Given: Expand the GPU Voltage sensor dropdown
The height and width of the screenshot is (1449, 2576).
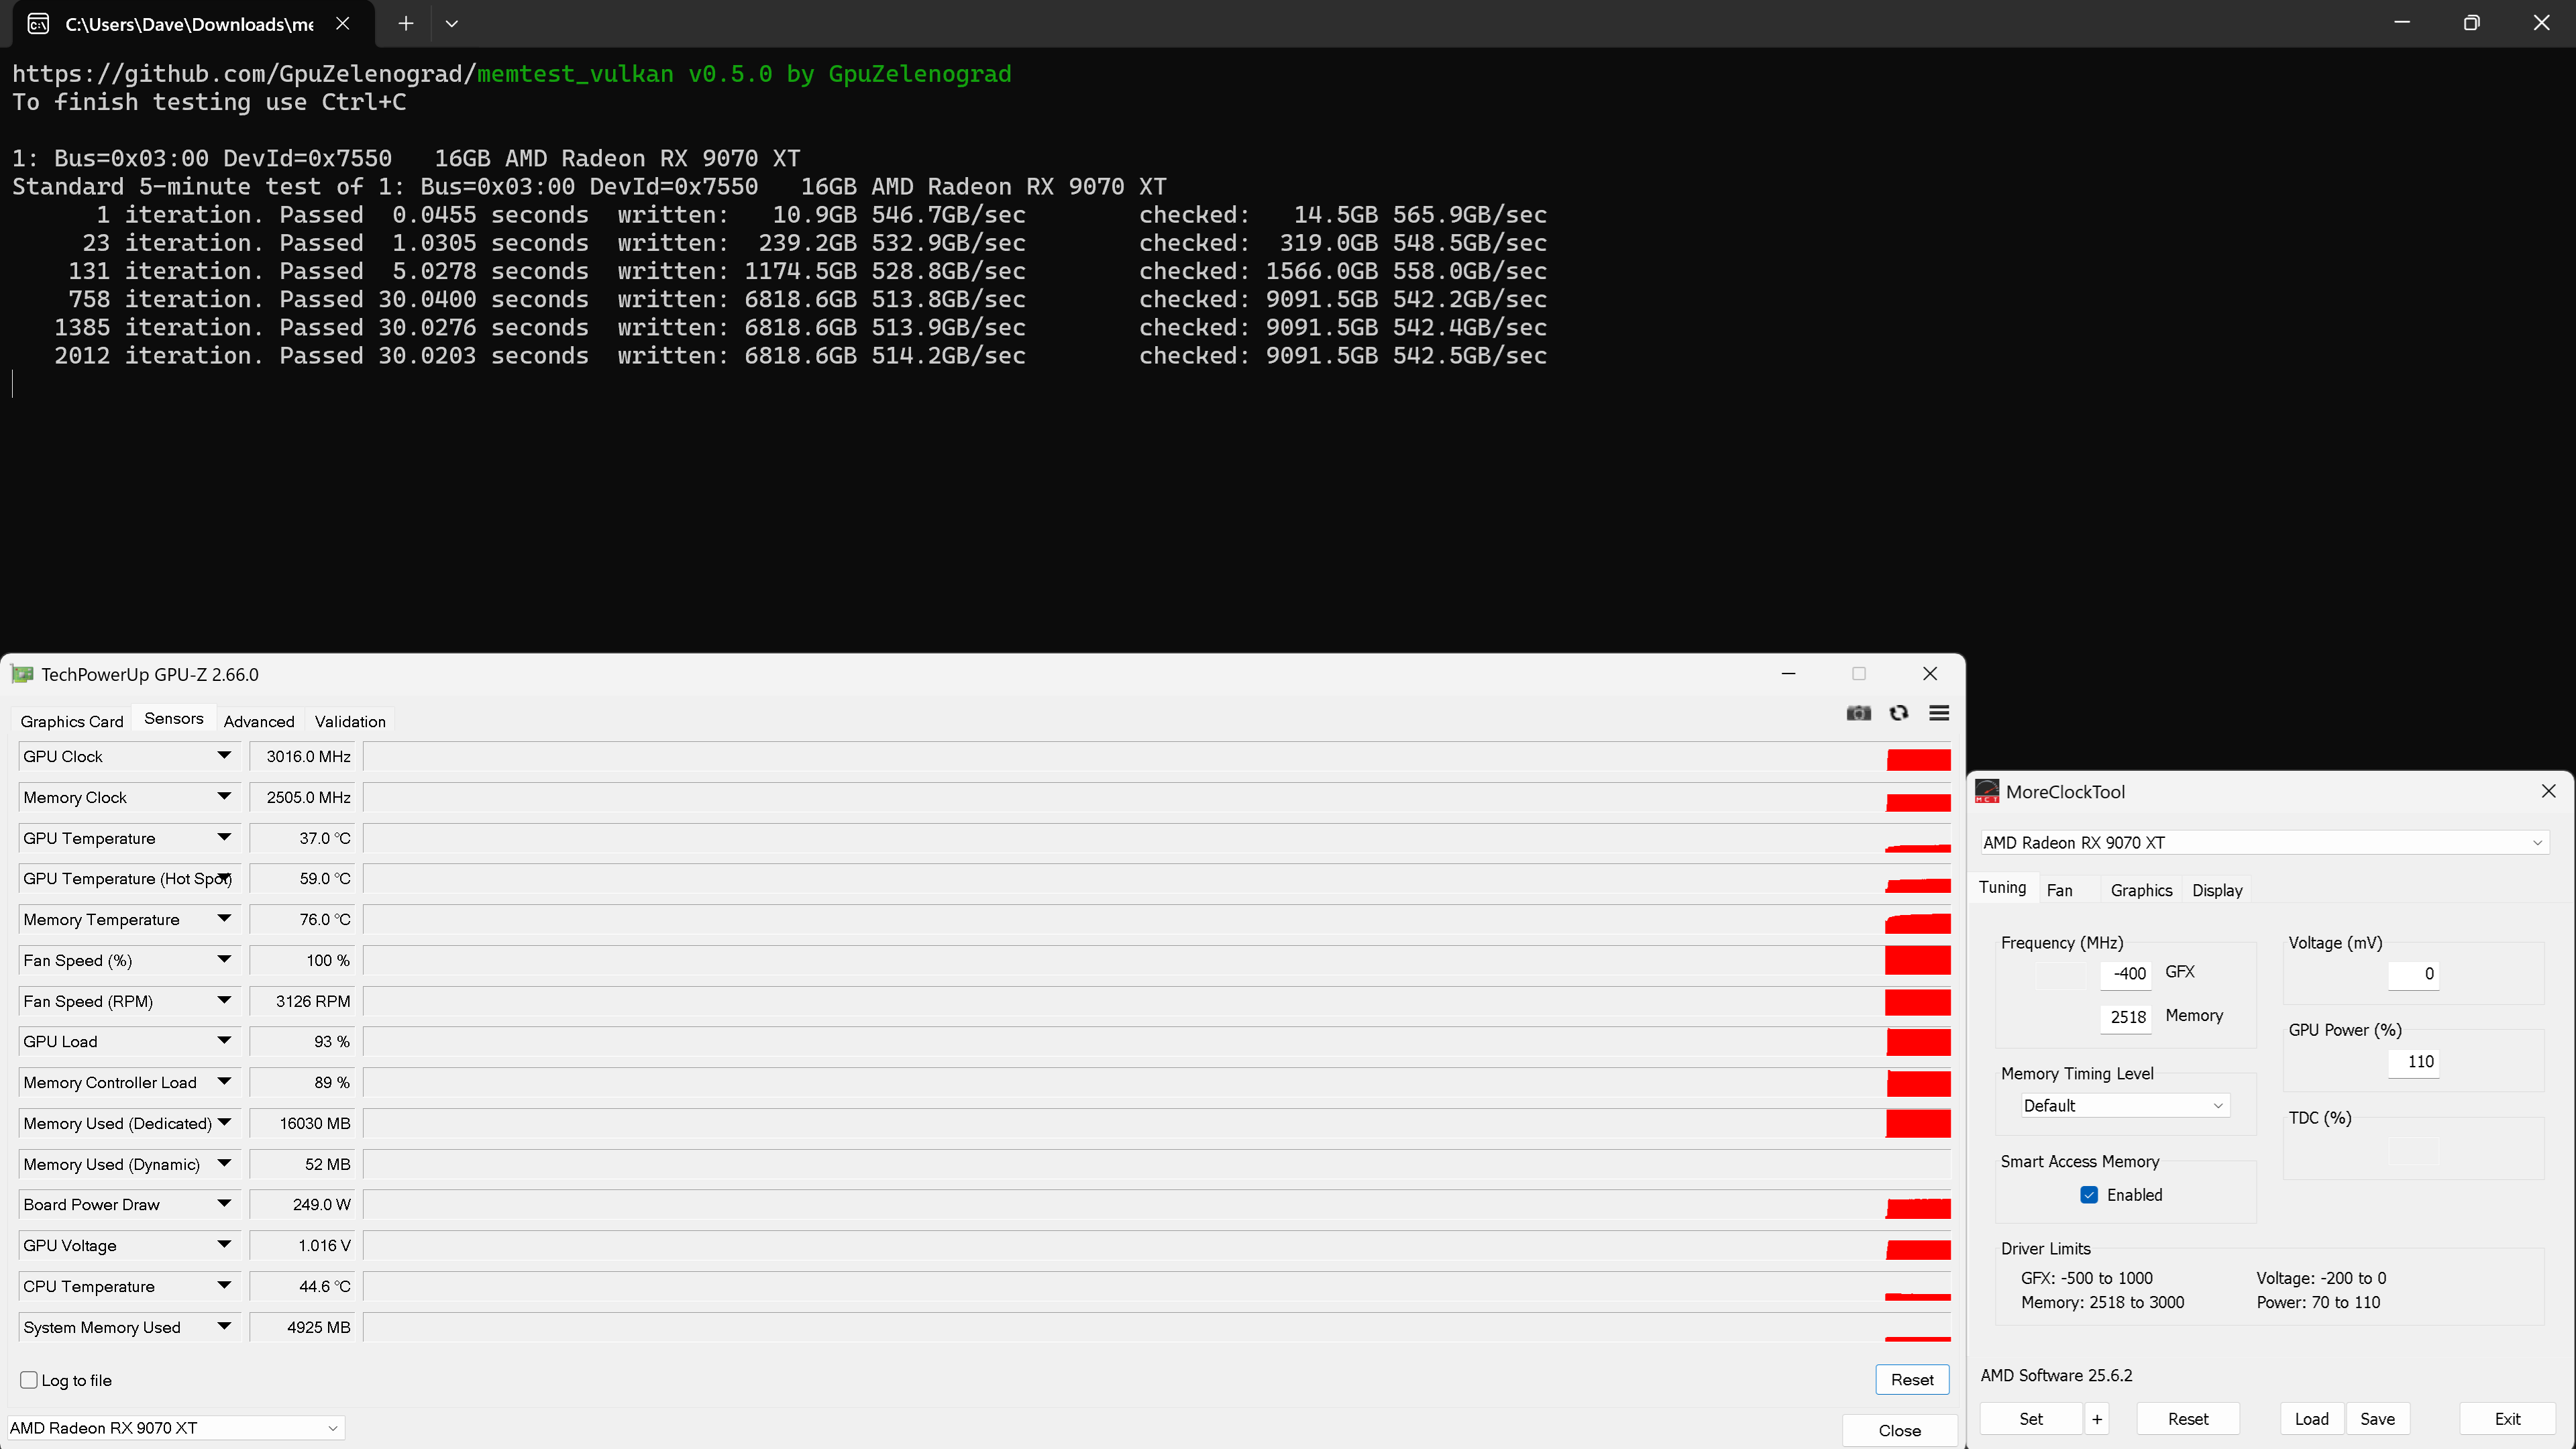Looking at the screenshot, I should coord(224,1245).
